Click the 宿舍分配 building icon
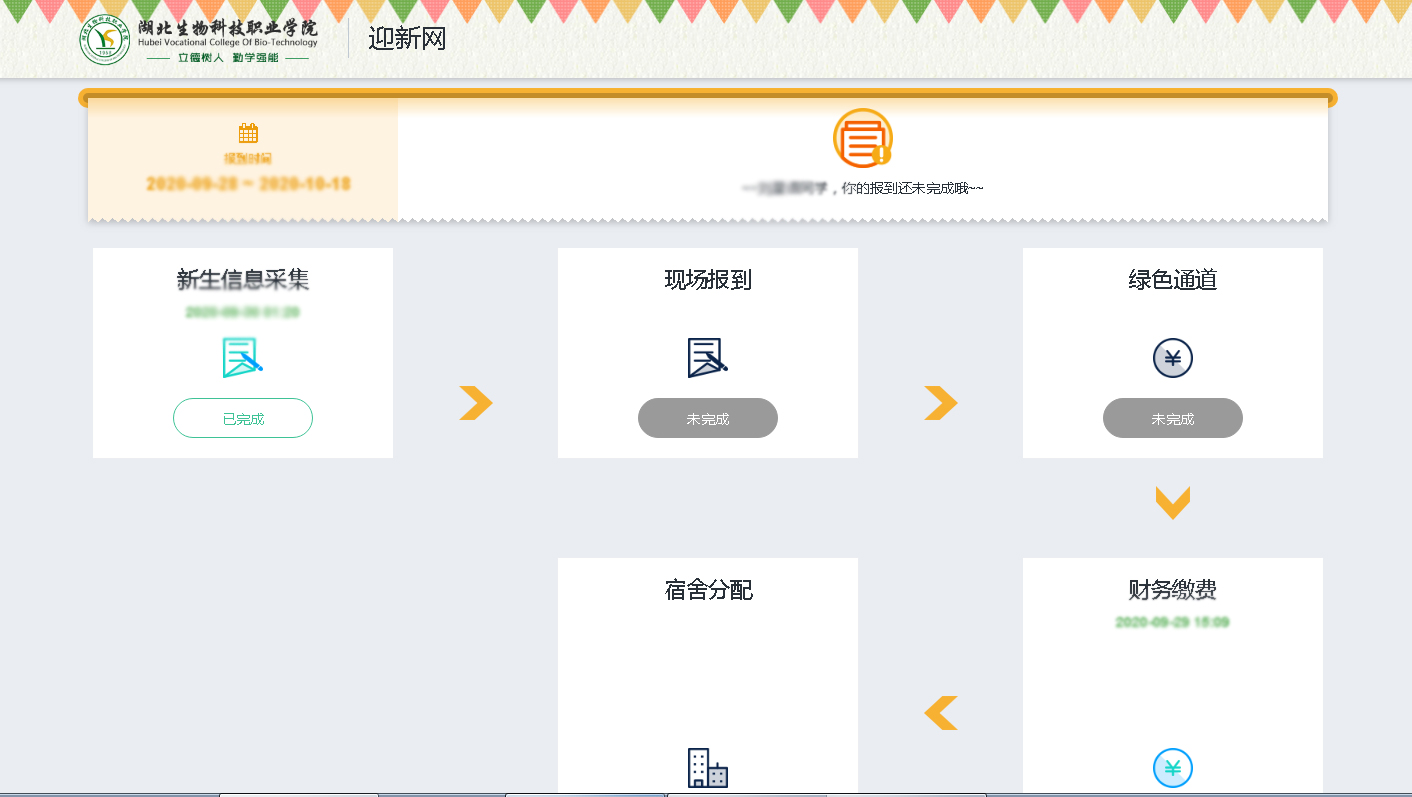Screen dimensions: 1412x797 [707, 768]
